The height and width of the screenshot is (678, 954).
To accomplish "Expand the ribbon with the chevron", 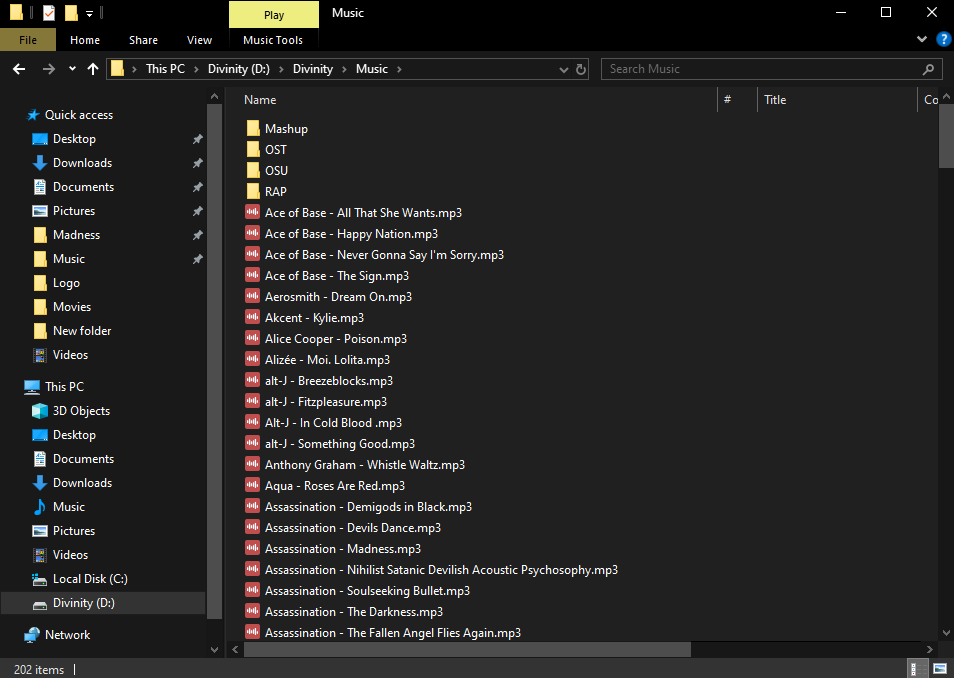I will 922,40.
